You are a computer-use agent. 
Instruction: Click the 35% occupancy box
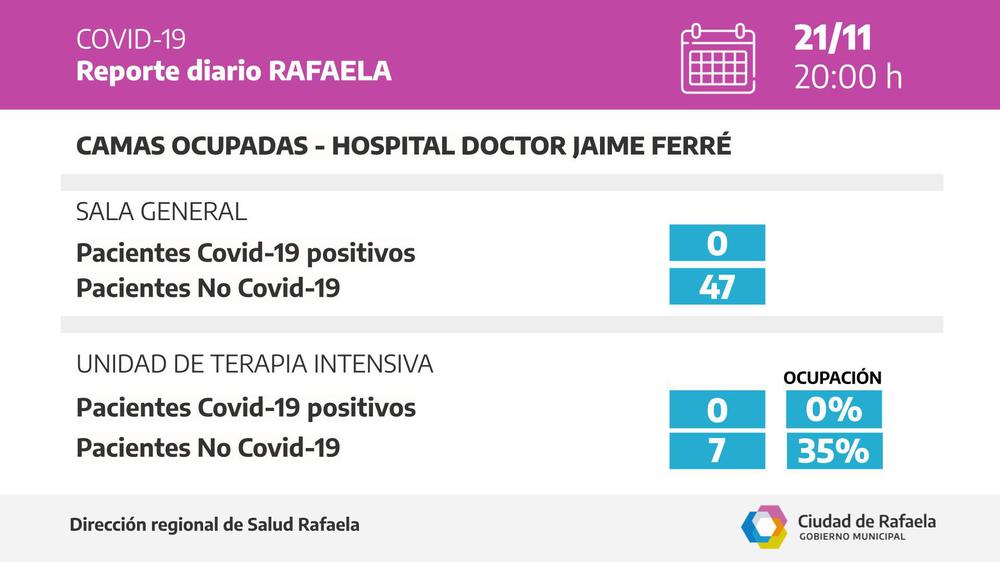(x=833, y=451)
